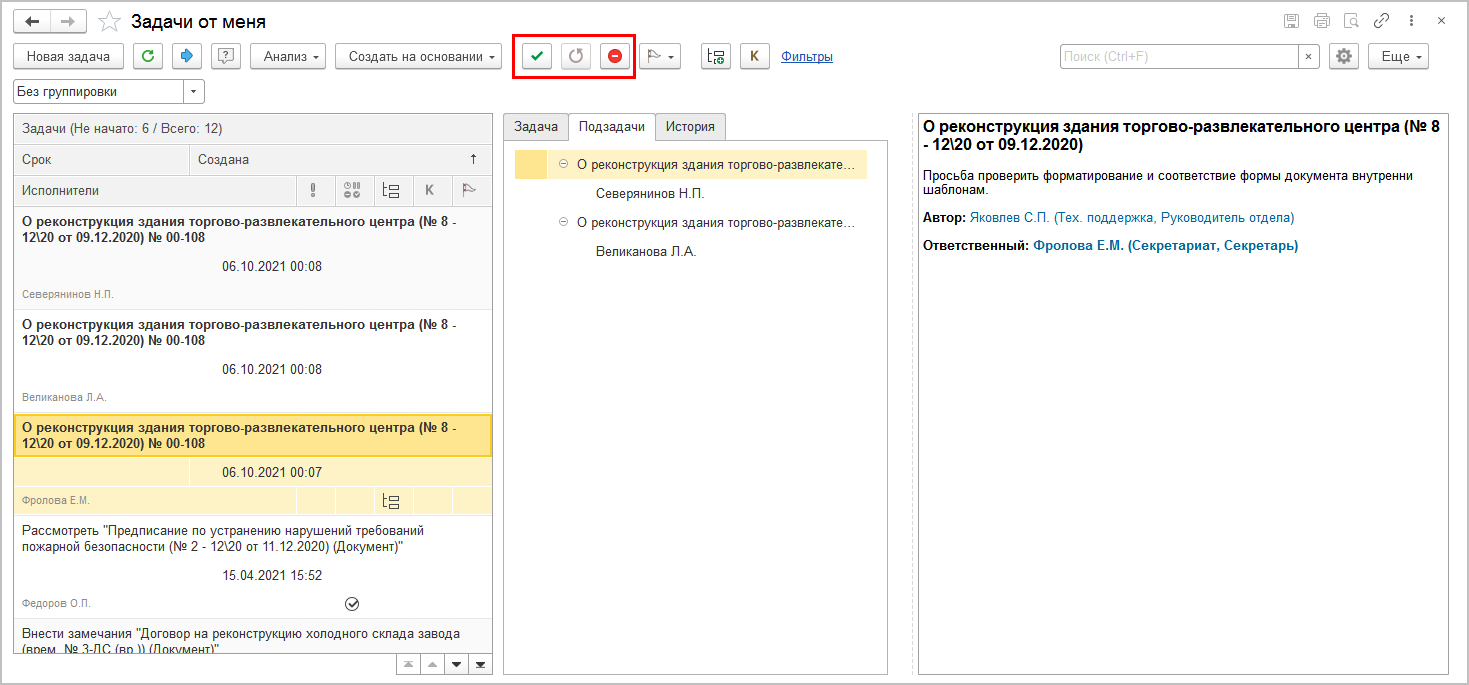Select the task row assigned to Великанова Л.А.
This screenshot has height=685, width=1469.
(x=253, y=360)
